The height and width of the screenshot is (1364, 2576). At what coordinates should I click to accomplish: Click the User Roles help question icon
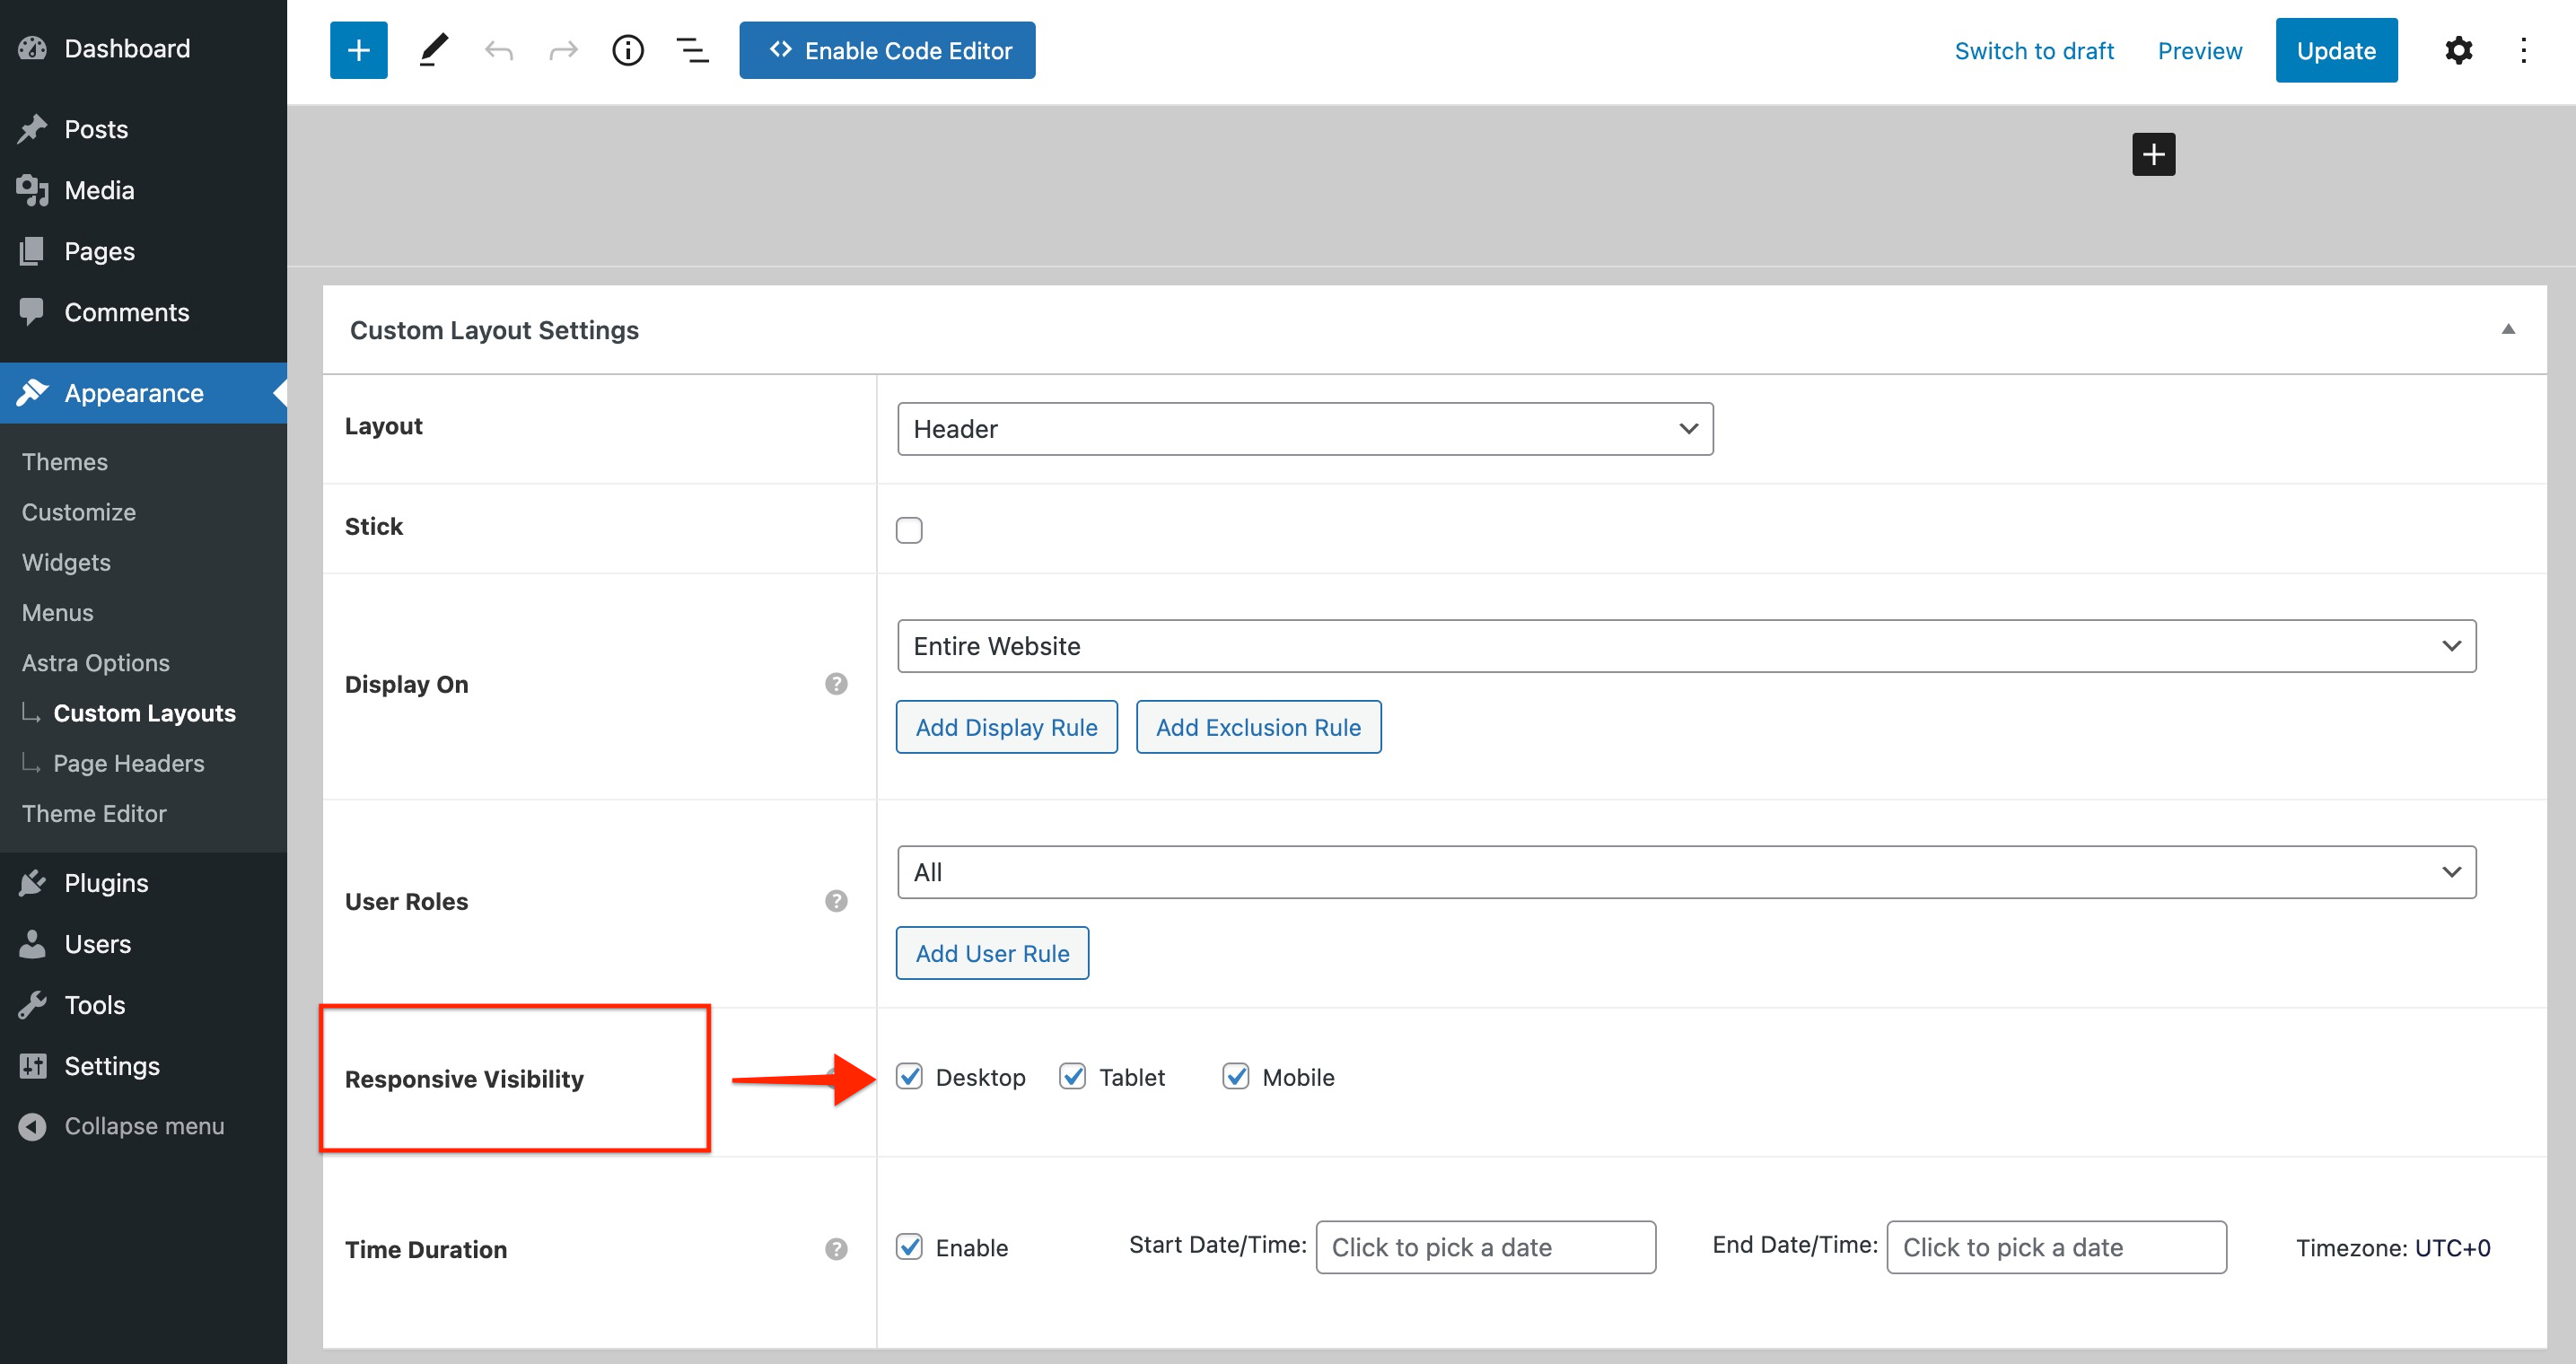[836, 901]
